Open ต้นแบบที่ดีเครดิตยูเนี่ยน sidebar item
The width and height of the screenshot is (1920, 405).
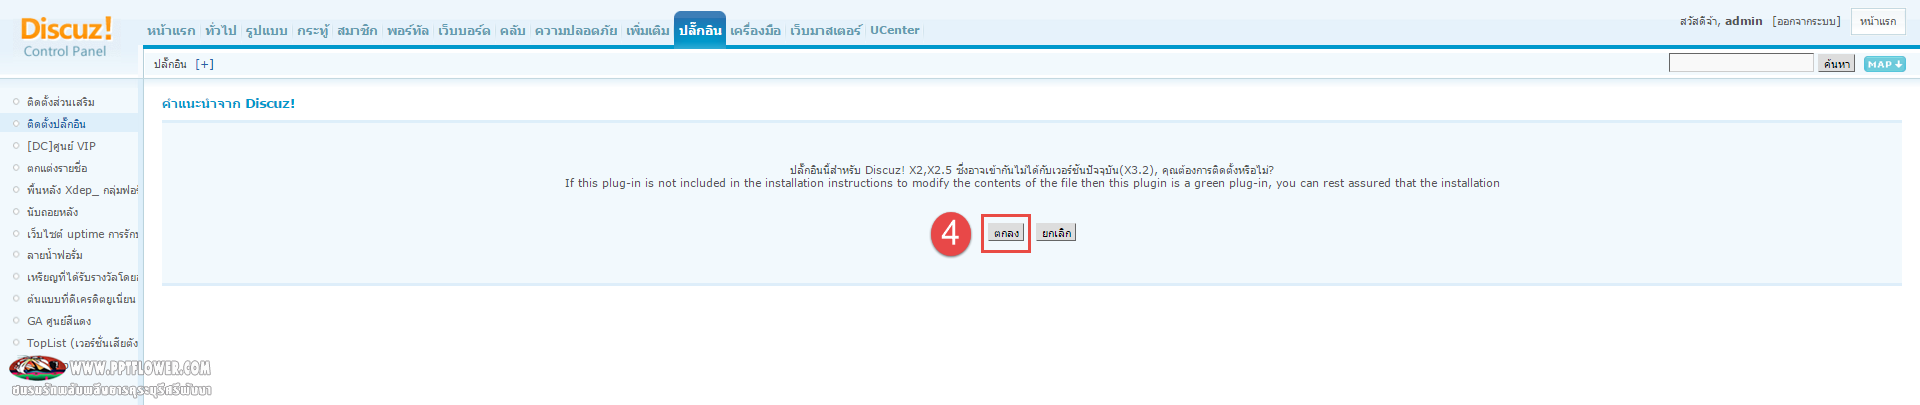click(81, 299)
